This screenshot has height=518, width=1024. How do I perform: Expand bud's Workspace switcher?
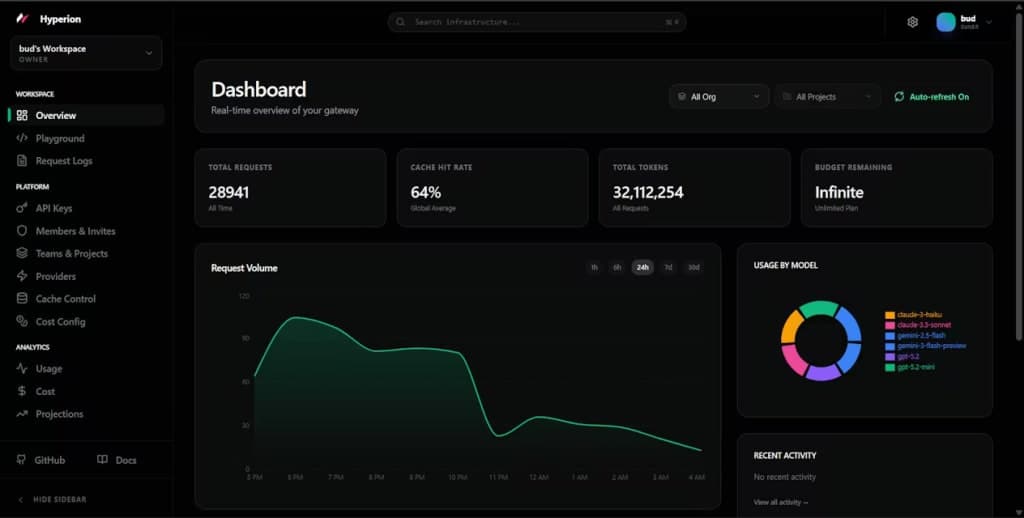pos(86,53)
